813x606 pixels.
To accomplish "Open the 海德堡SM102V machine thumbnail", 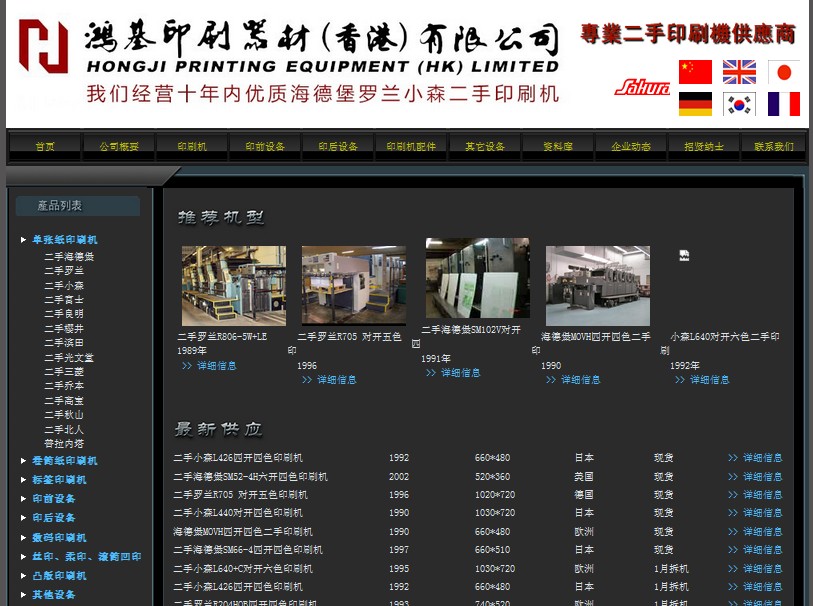I will click(478, 278).
